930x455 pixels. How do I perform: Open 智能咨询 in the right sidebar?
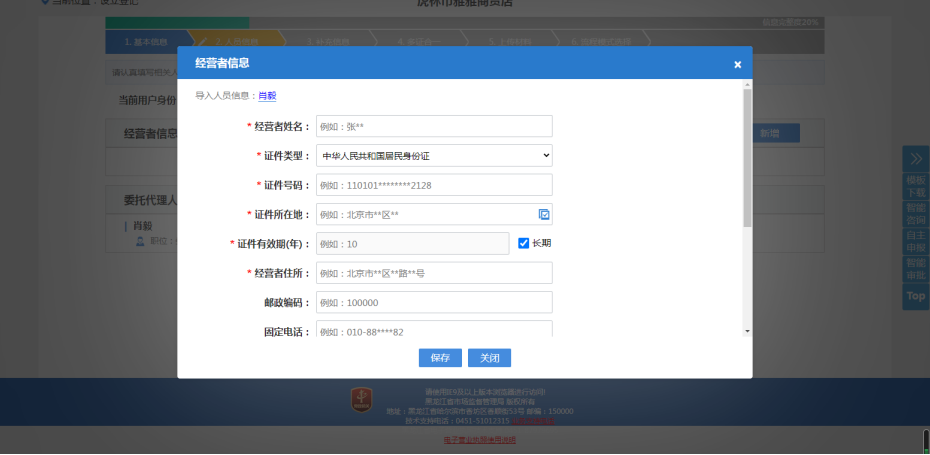(916, 214)
